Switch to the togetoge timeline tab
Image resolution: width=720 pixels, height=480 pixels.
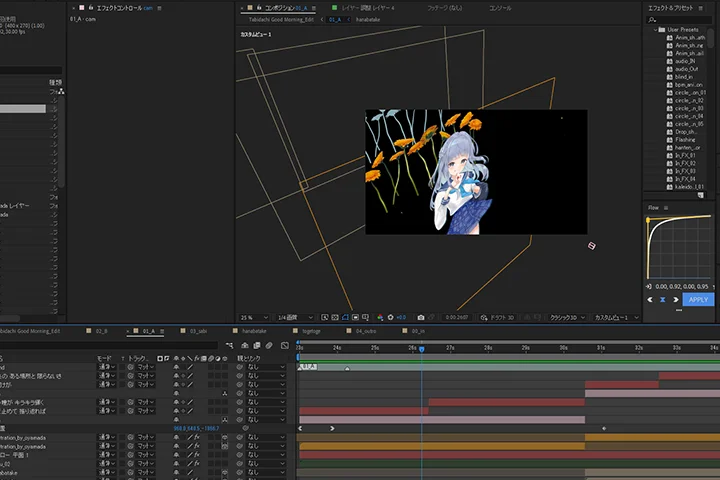pyautogui.click(x=311, y=331)
